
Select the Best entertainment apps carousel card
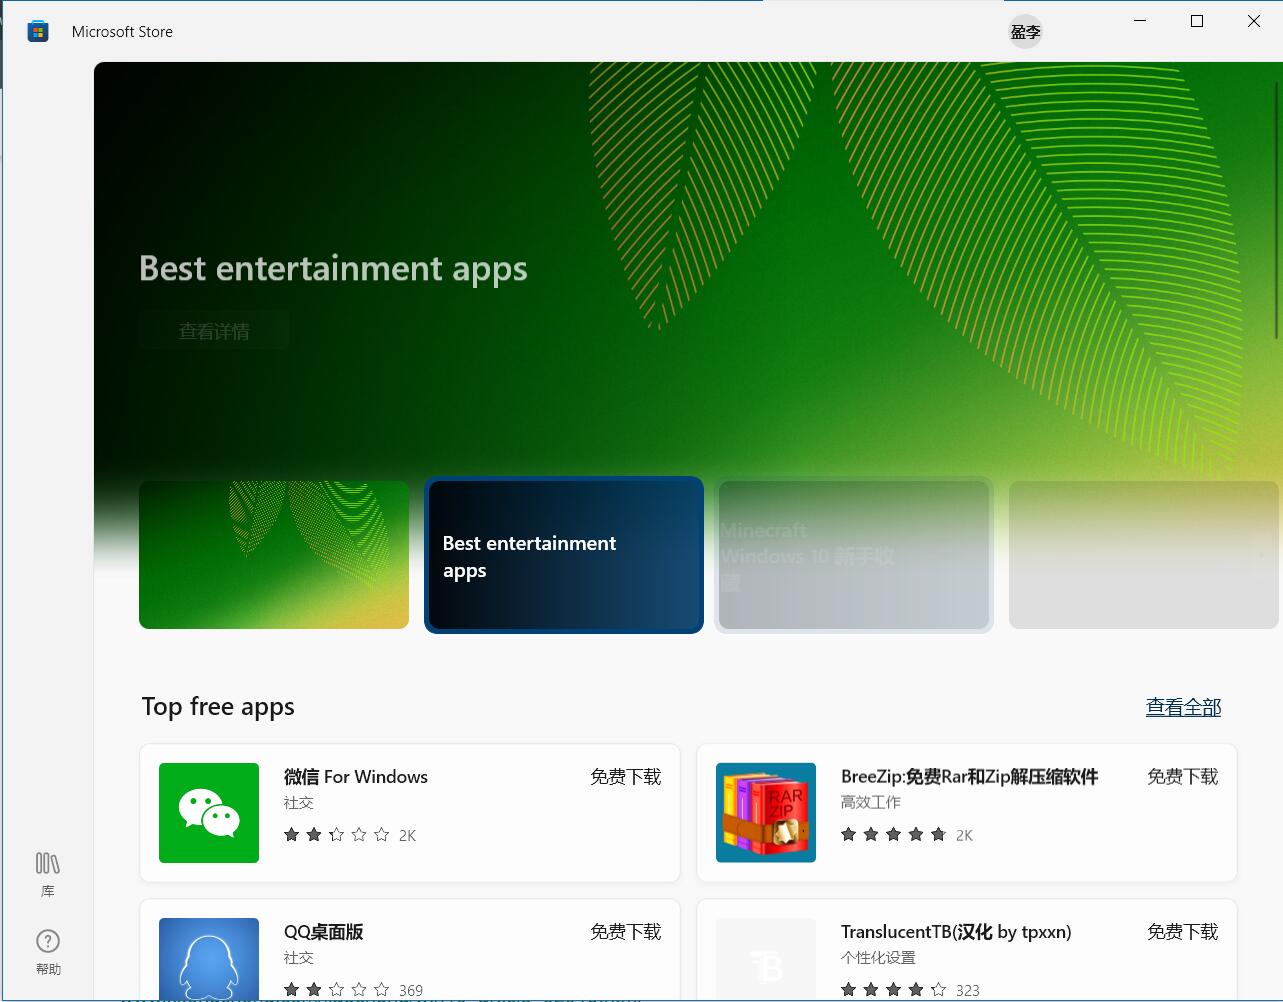(x=564, y=555)
